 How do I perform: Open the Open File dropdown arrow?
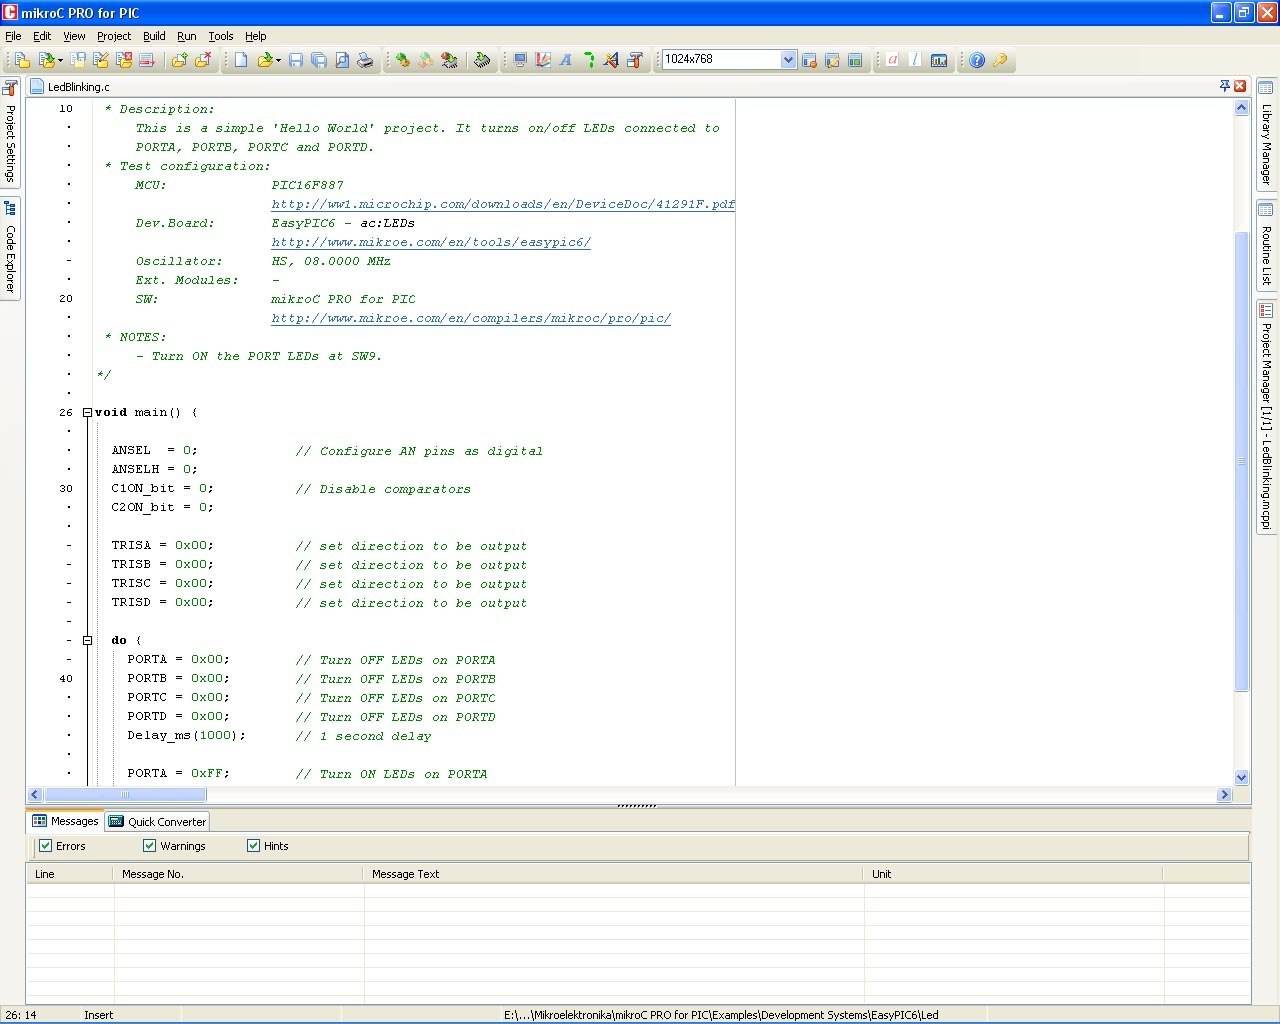coord(278,60)
